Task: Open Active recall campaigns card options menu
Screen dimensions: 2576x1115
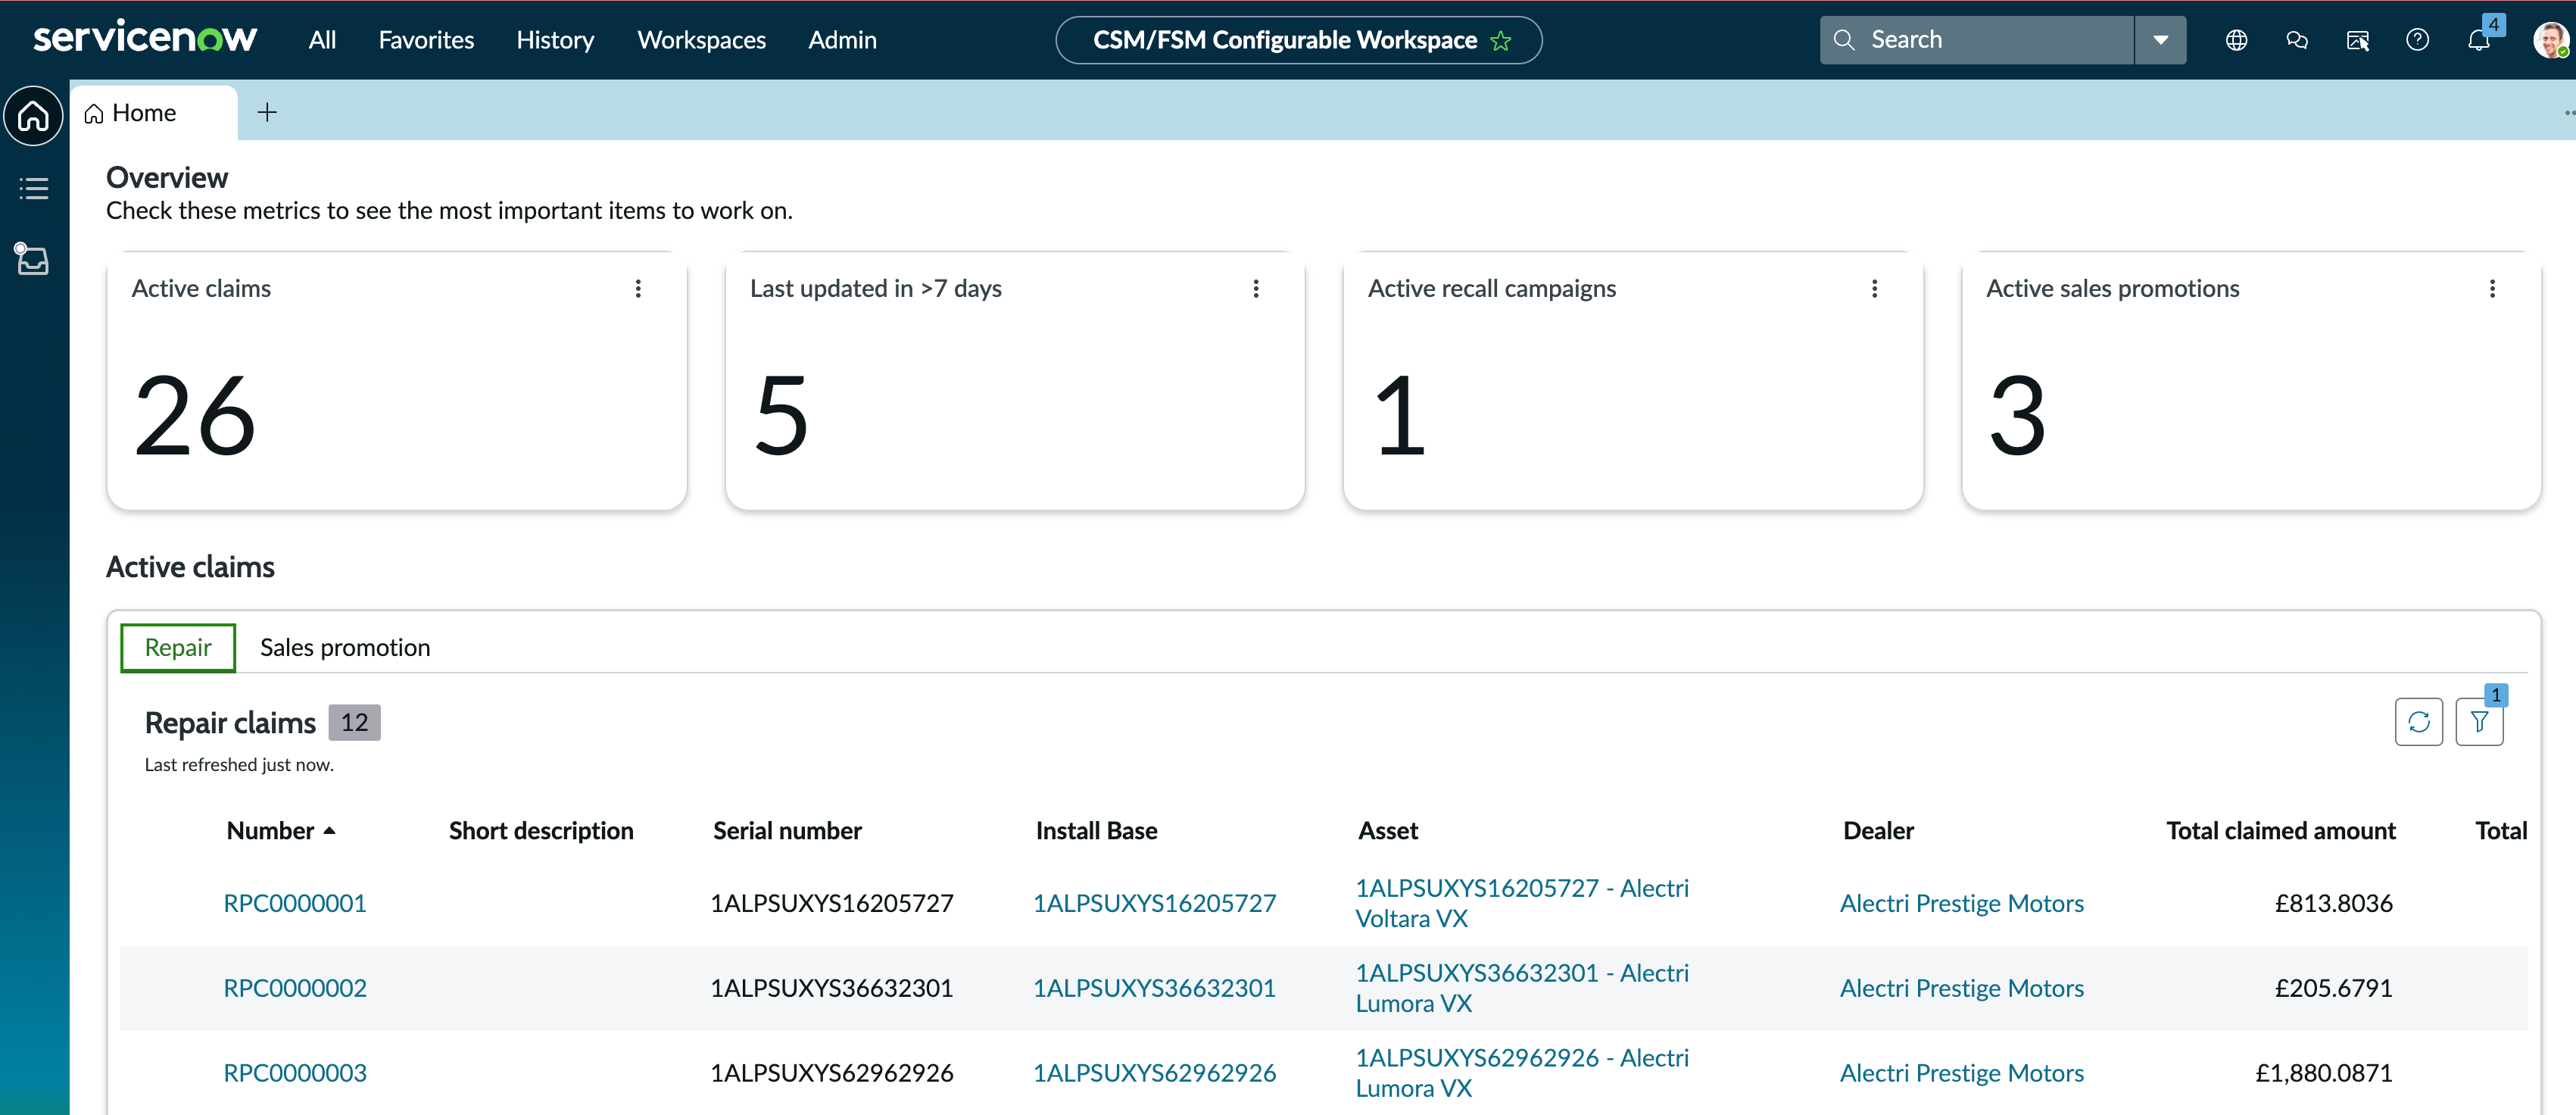Action: click(x=1874, y=289)
